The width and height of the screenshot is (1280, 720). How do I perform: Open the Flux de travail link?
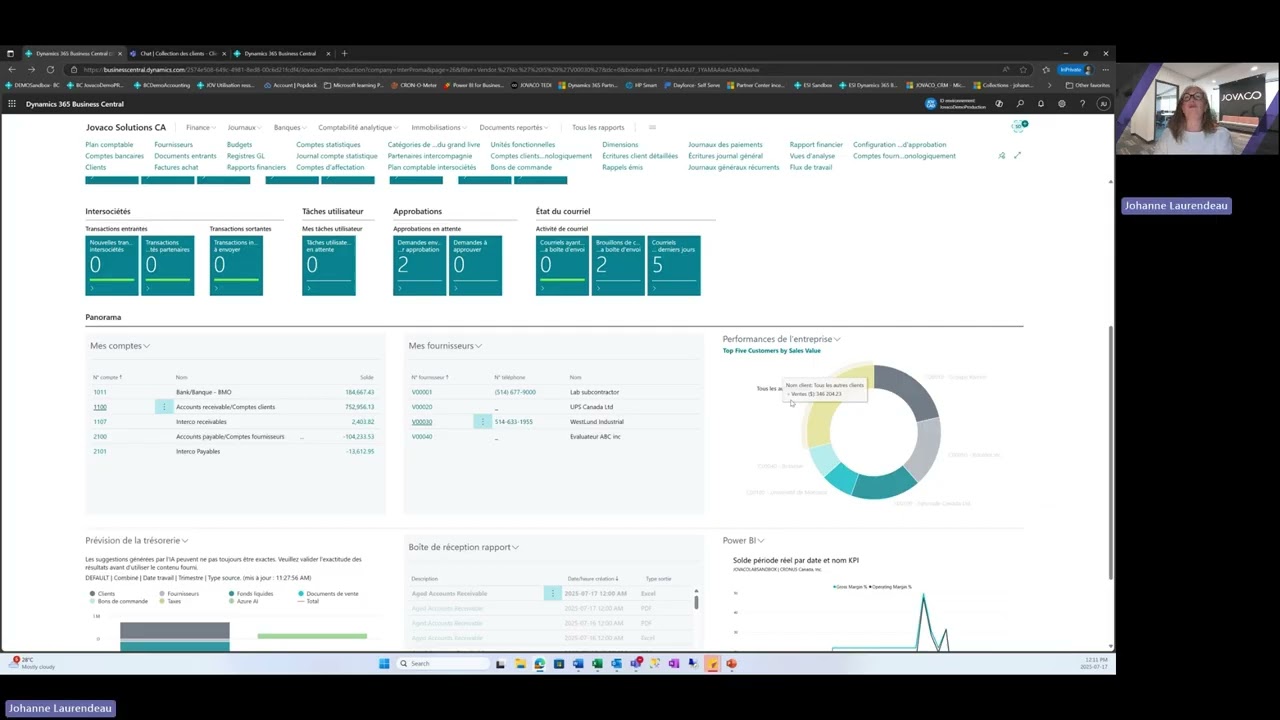811,167
